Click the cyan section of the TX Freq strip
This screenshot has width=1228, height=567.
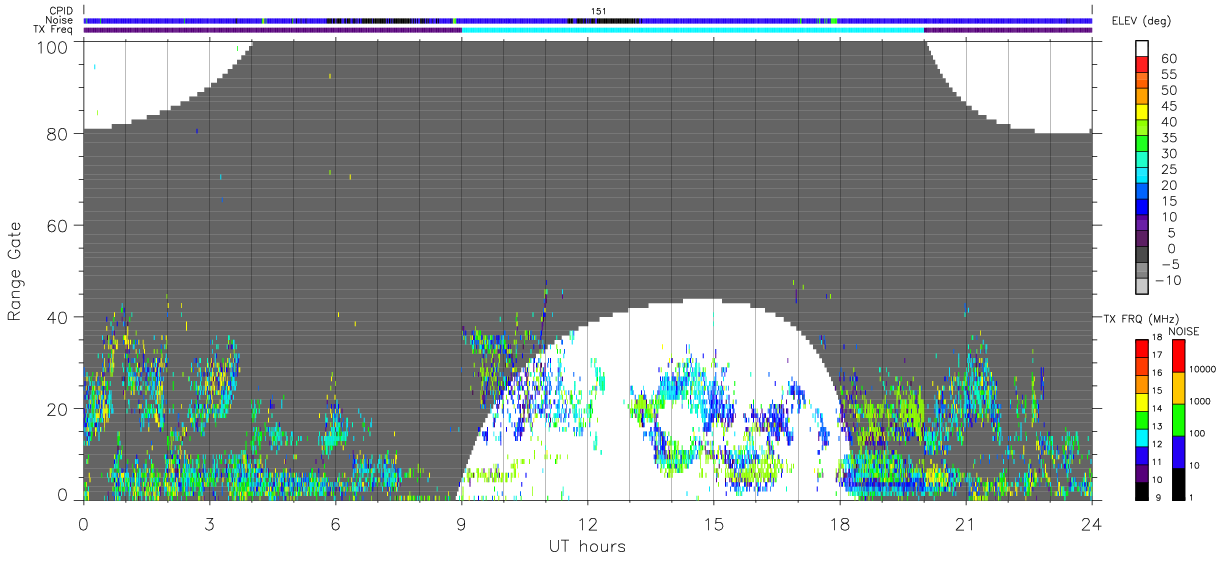coord(693,29)
